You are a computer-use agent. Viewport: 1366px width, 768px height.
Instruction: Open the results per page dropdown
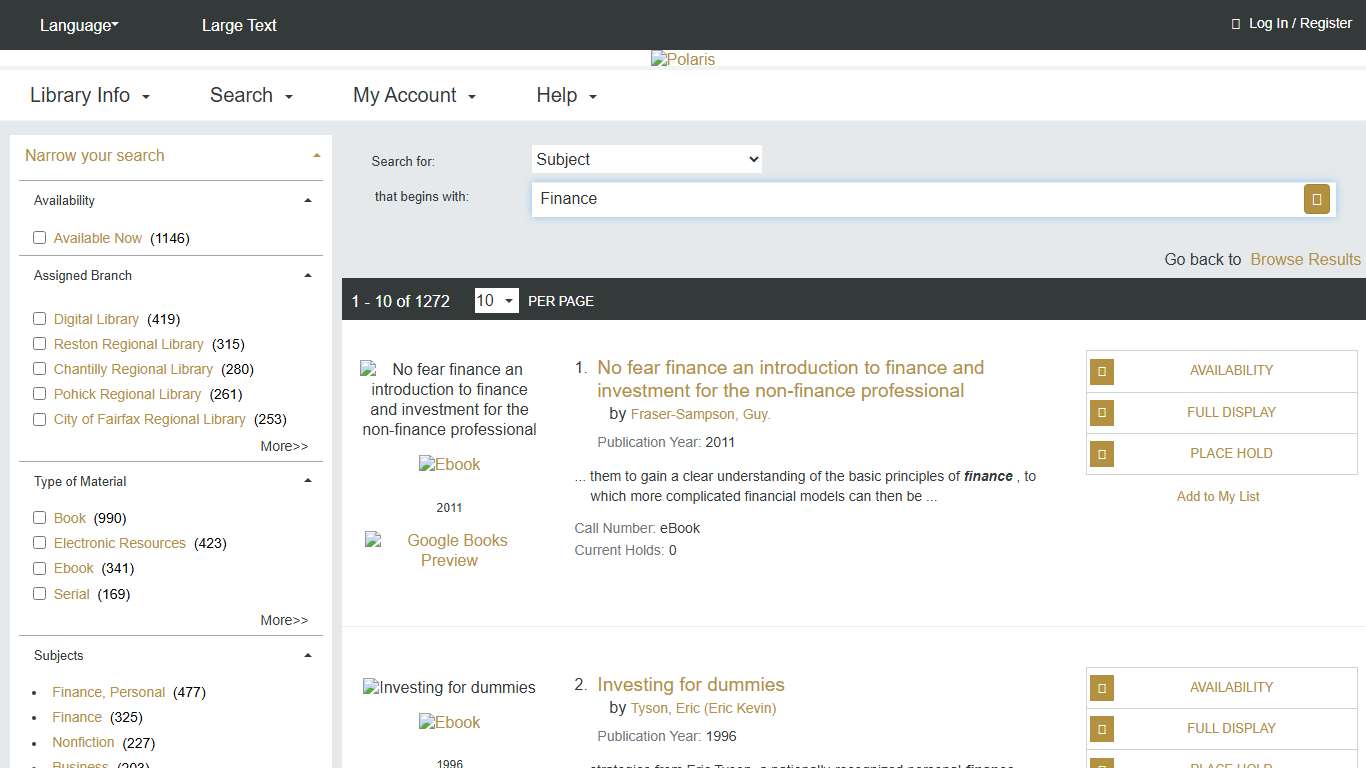tap(496, 301)
